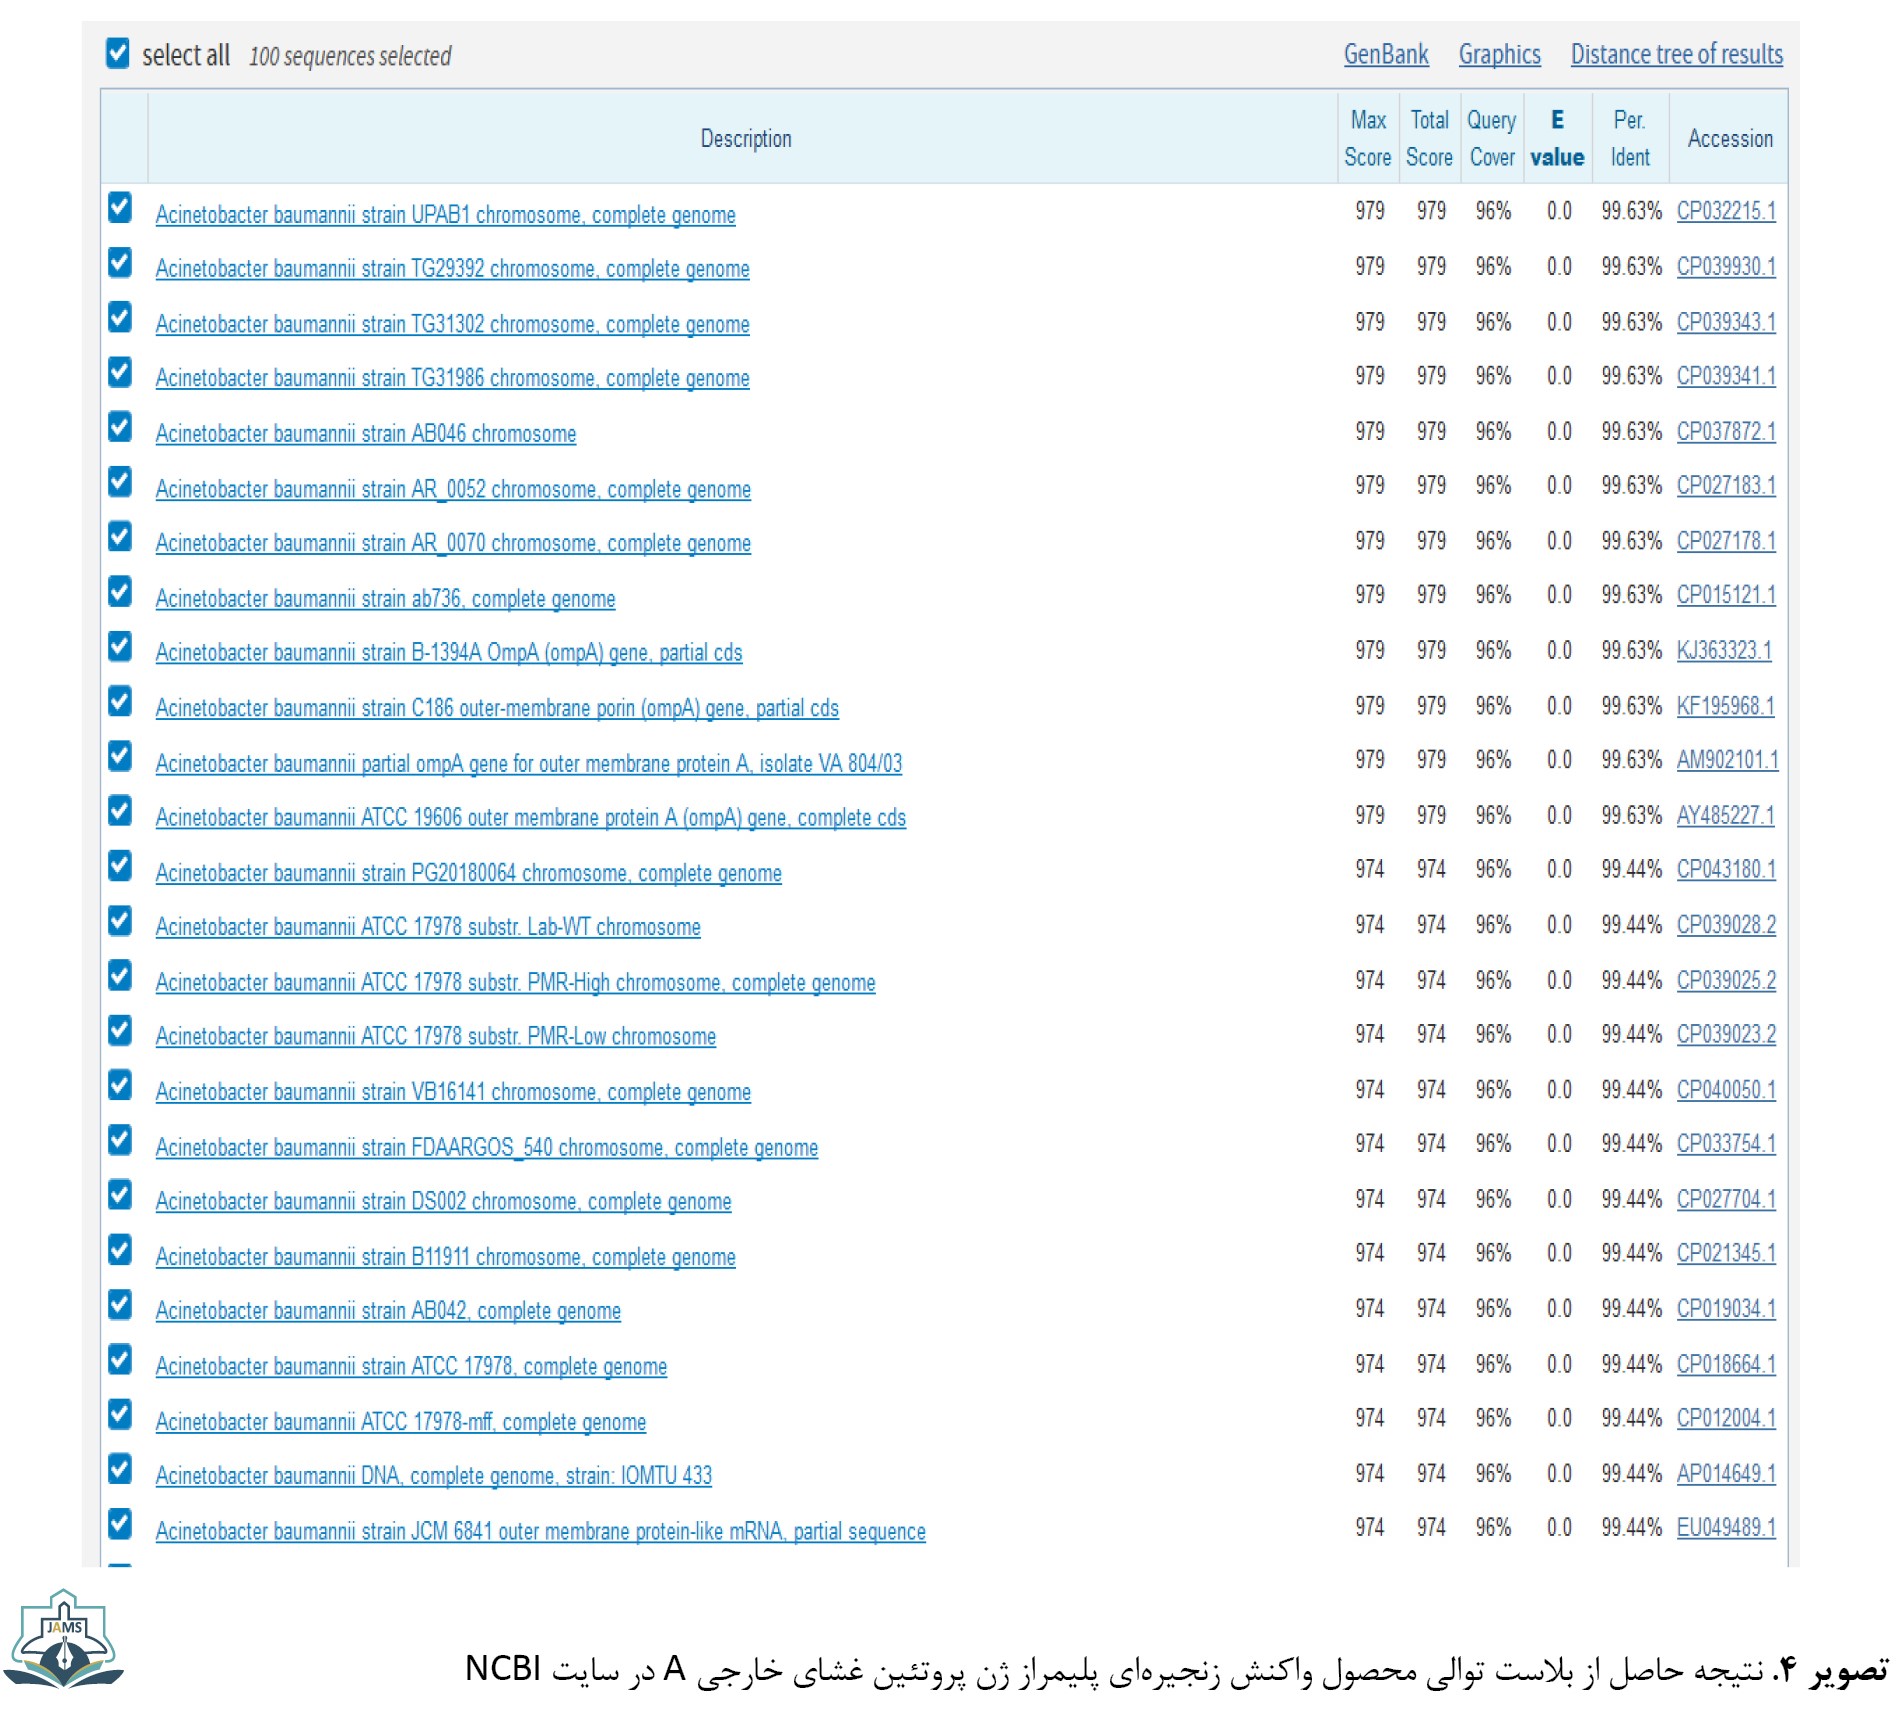
Task: Open accession CP032215.1
Action: point(1726,211)
